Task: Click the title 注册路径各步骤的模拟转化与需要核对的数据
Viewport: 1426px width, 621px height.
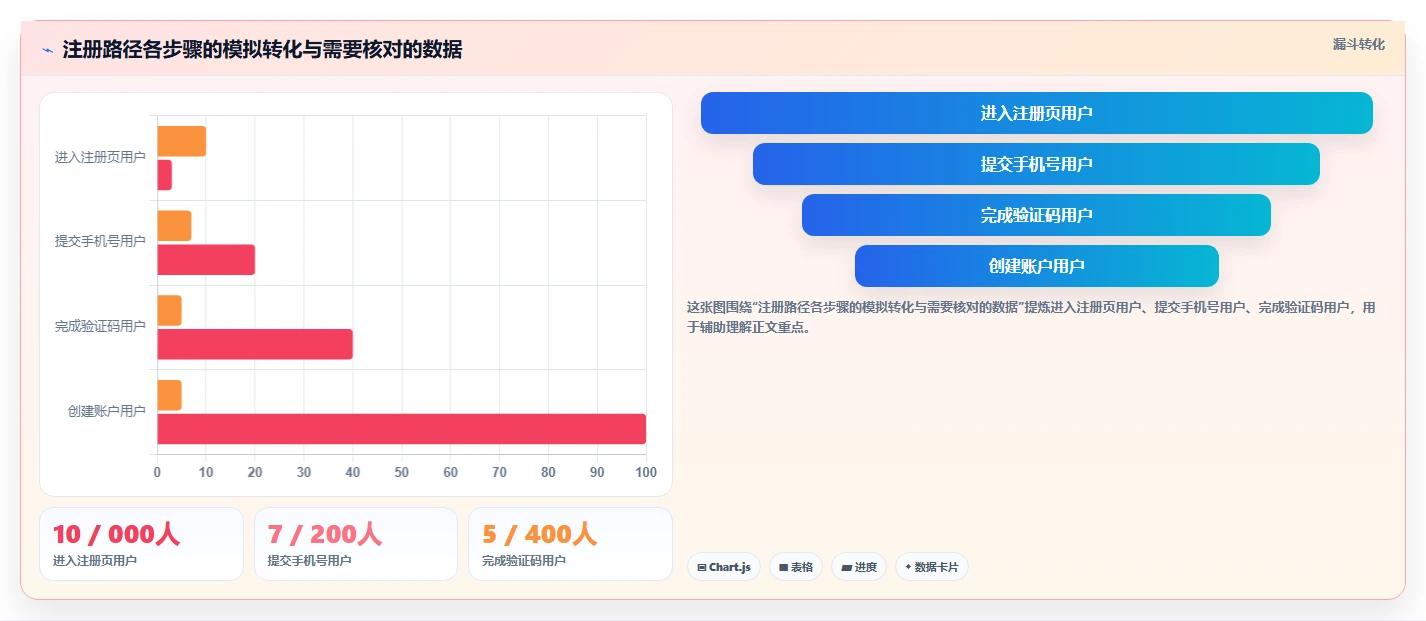Action: coord(262,50)
